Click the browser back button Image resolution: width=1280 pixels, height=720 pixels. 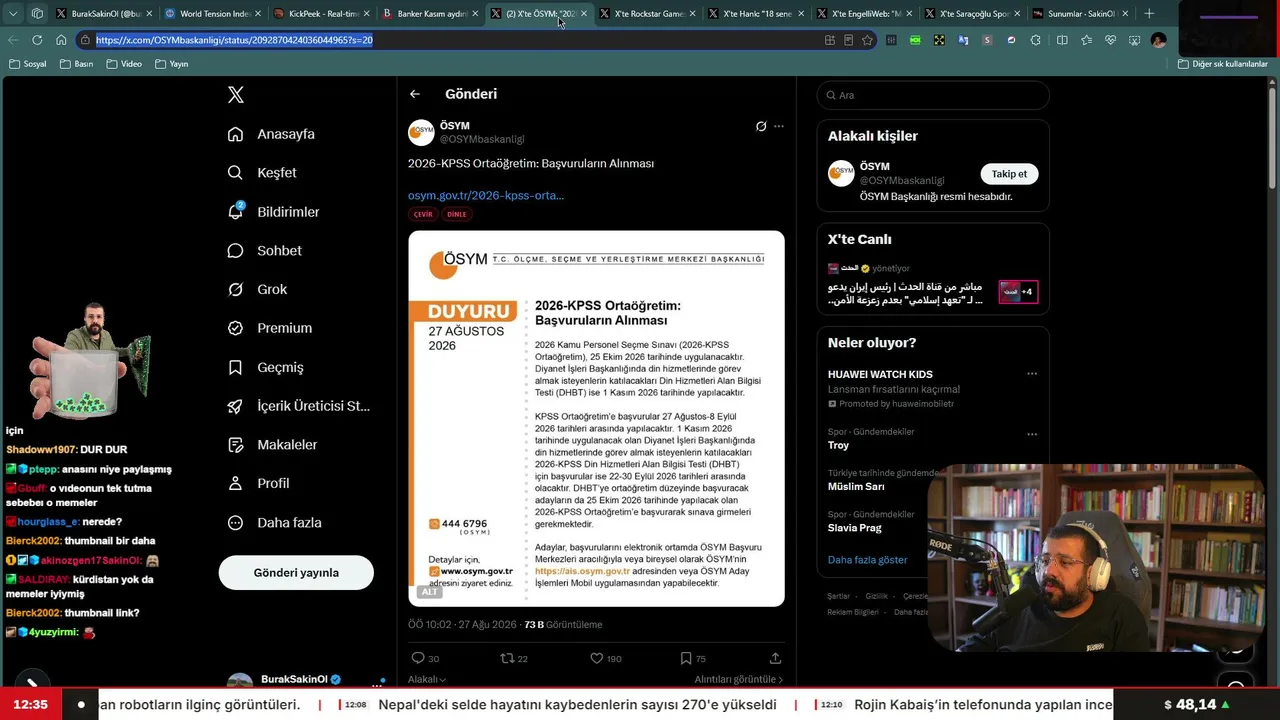pos(13,40)
